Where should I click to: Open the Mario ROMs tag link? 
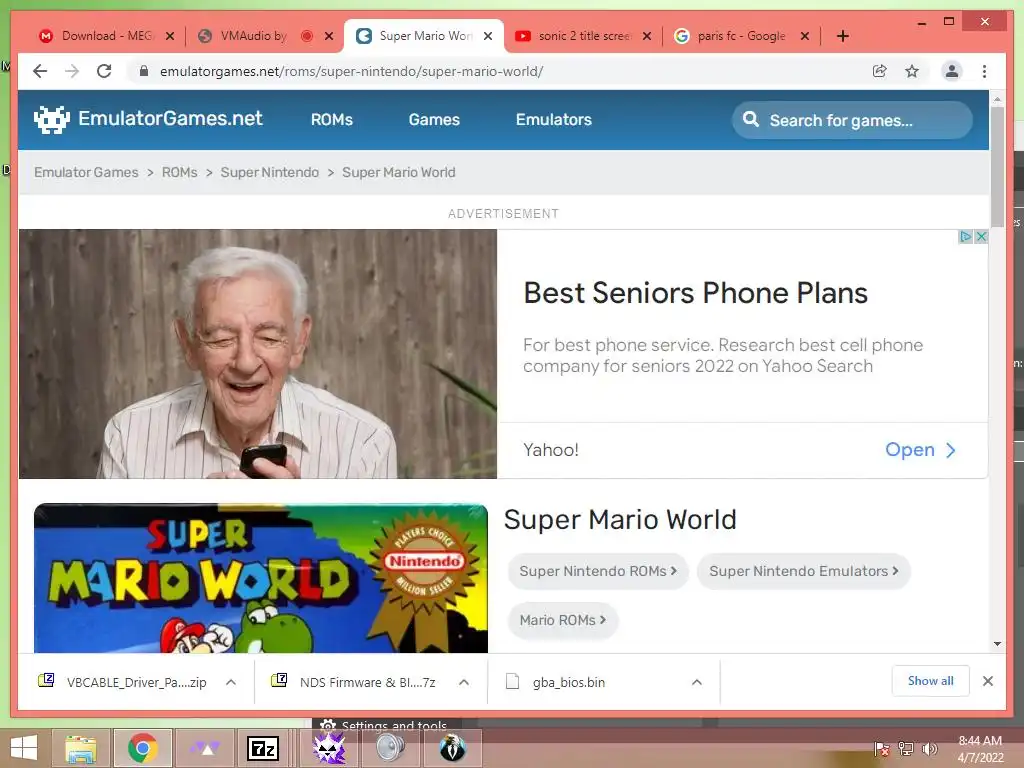(563, 620)
